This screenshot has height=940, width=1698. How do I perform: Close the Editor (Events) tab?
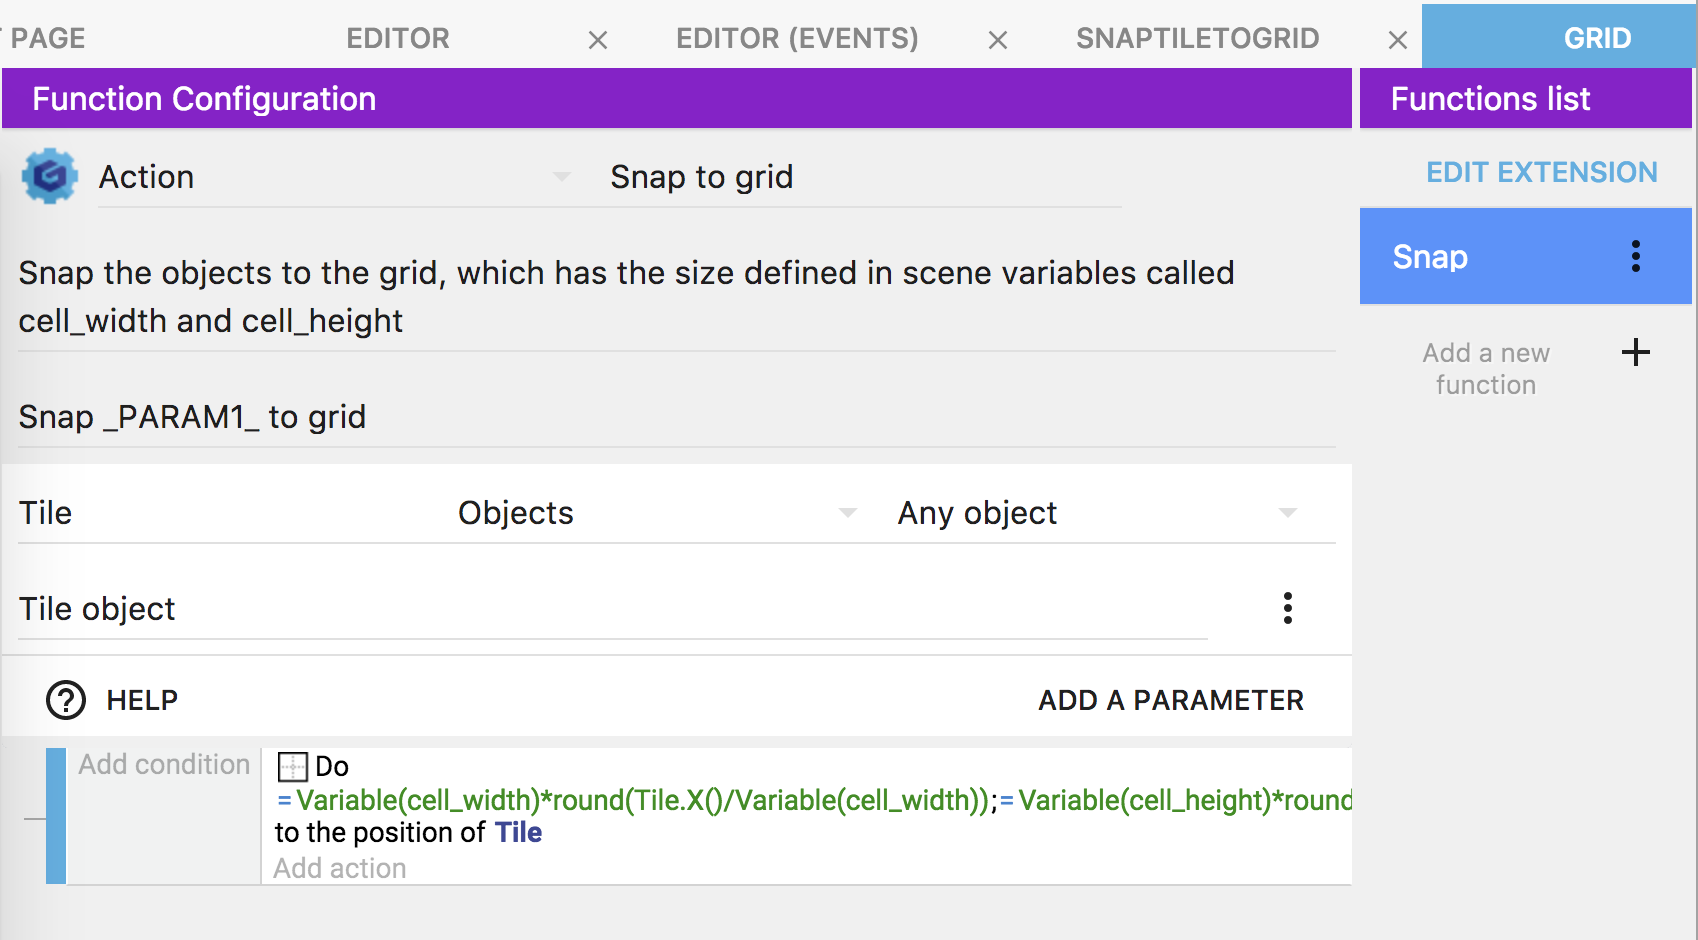pos(997,40)
